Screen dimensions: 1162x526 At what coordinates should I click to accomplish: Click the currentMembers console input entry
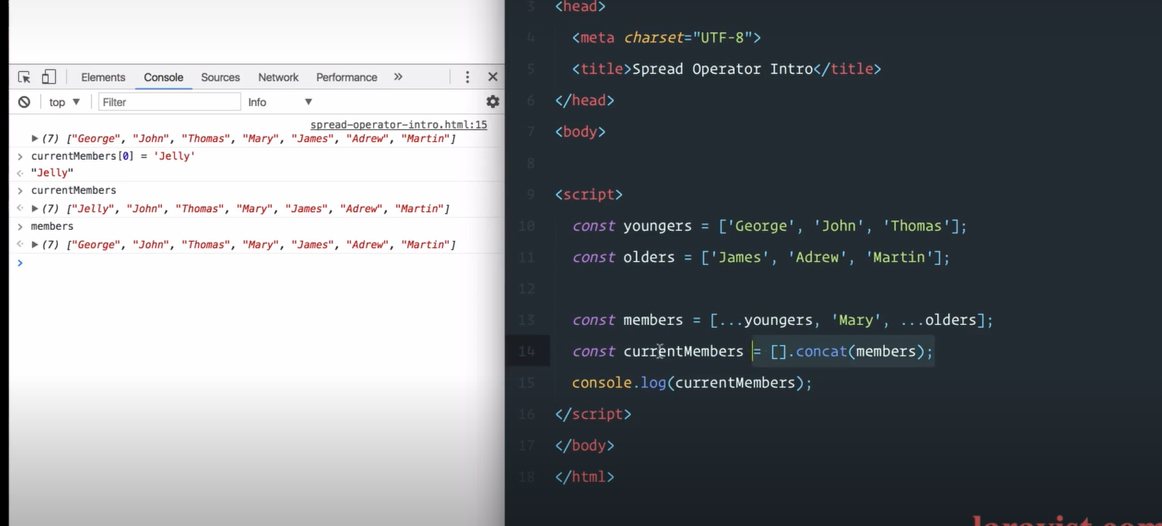tap(73, 190)
